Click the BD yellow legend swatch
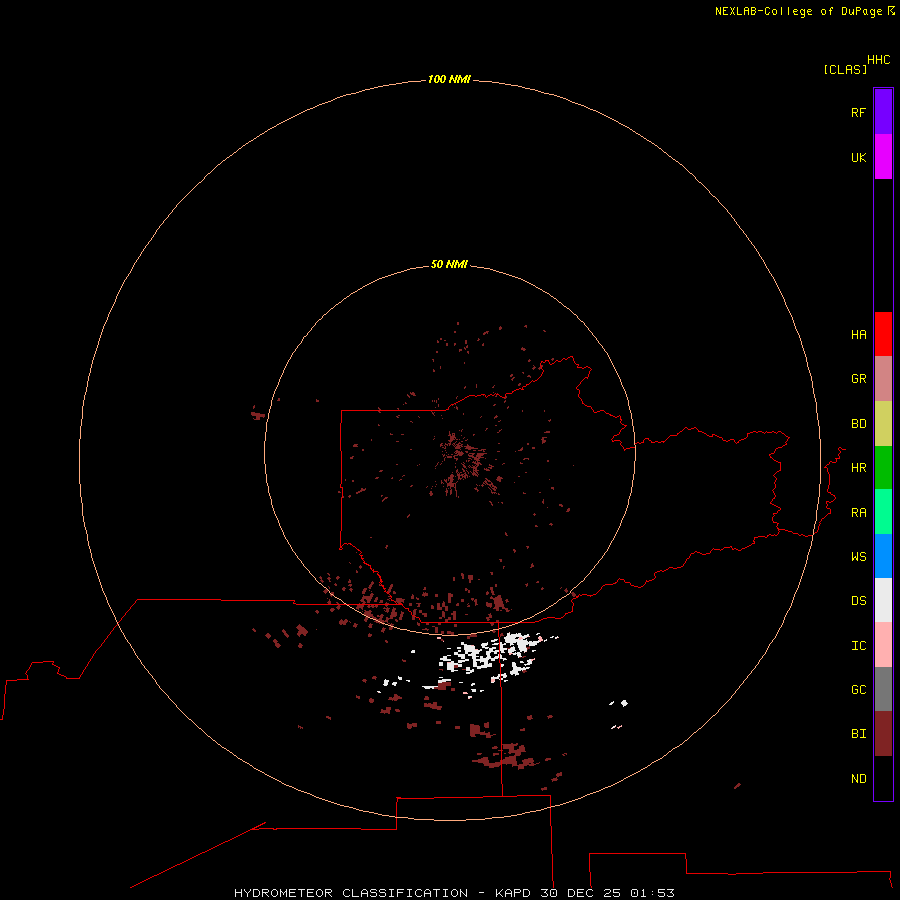 pos(883,424)
